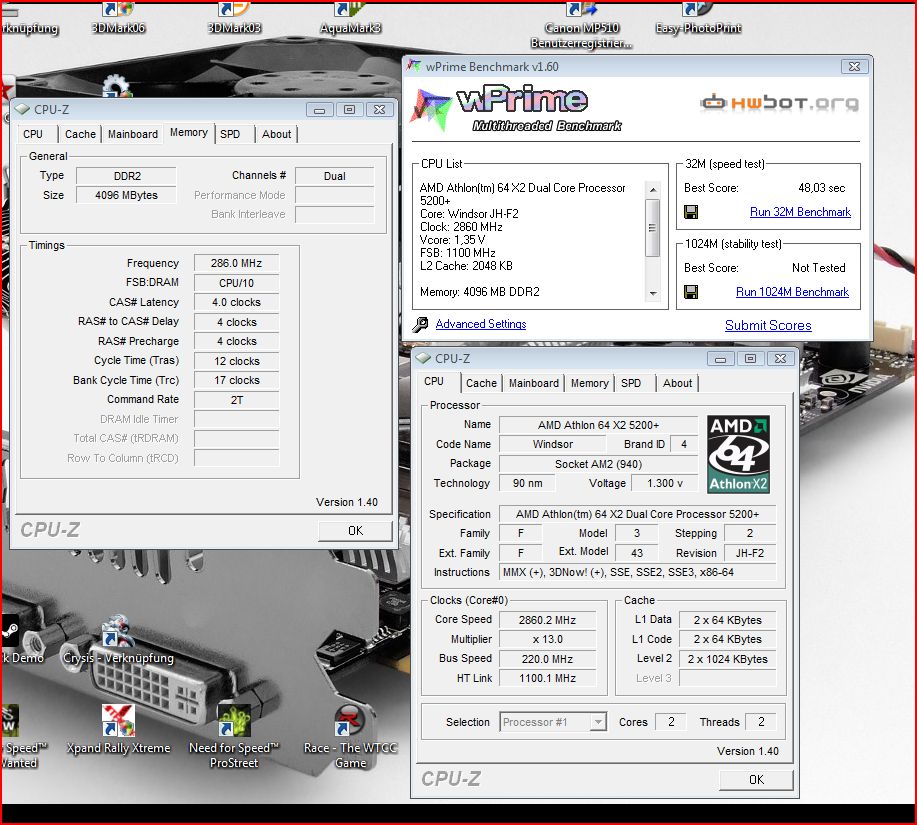The width and height of the screenshot is (917, 825).
Task: Expand the Processor #1 selection dropdown
Action: click(x=598, y=722)
